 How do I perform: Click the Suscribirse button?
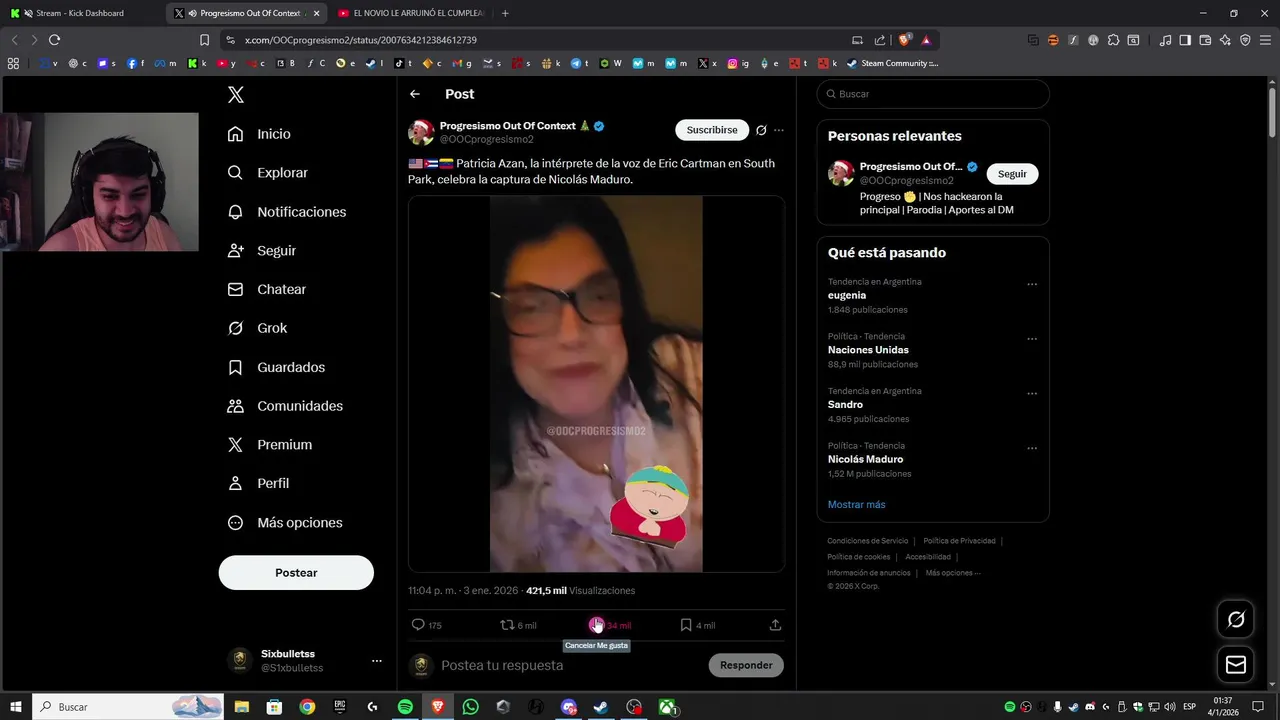pos(712,130)
